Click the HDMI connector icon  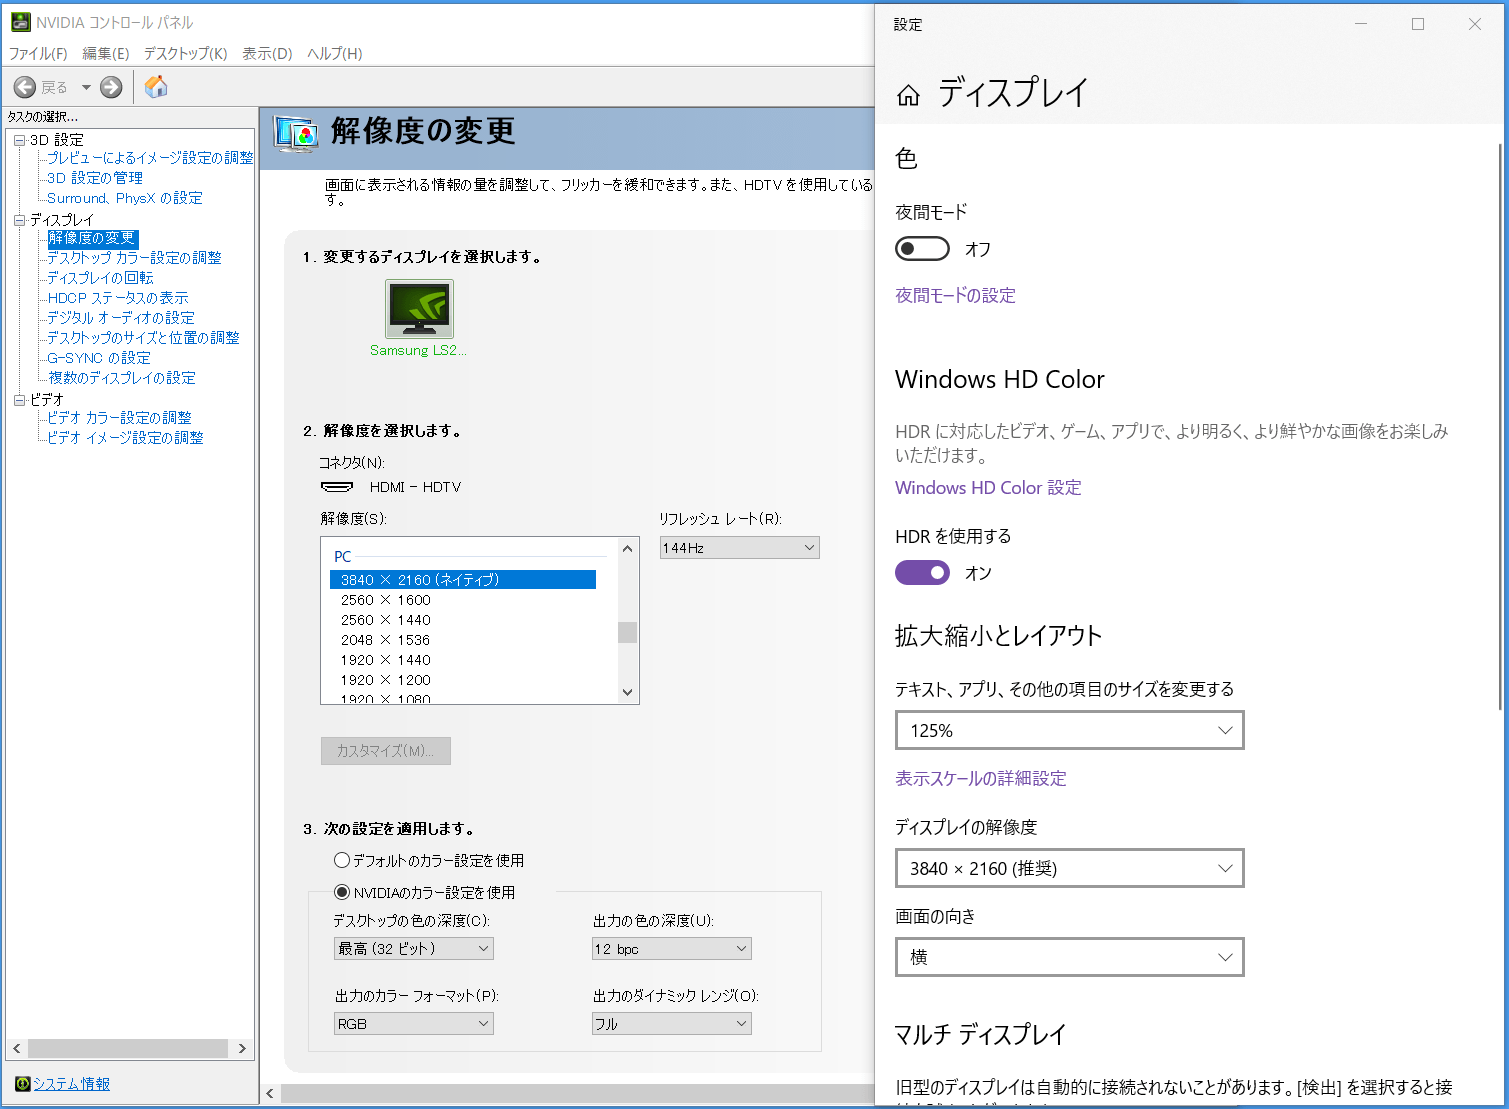(337, 487)
